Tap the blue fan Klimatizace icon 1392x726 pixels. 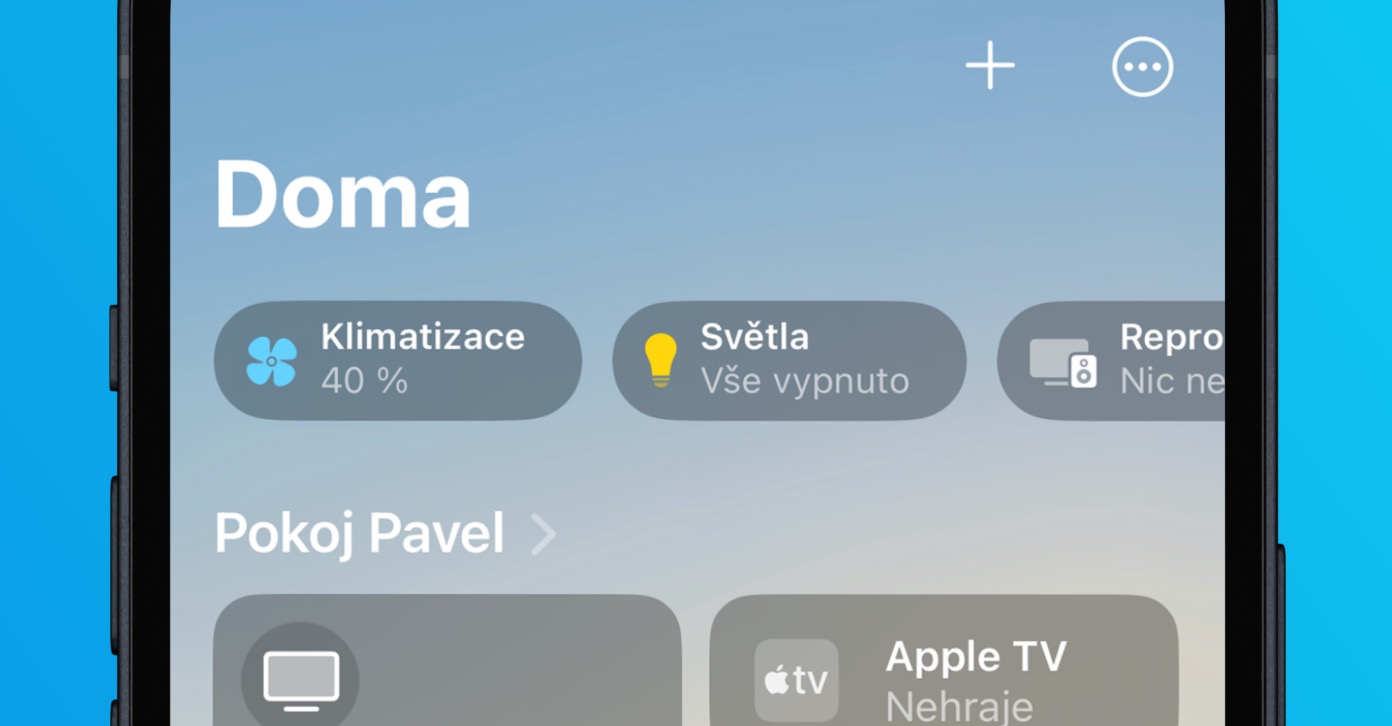(272, 361)
